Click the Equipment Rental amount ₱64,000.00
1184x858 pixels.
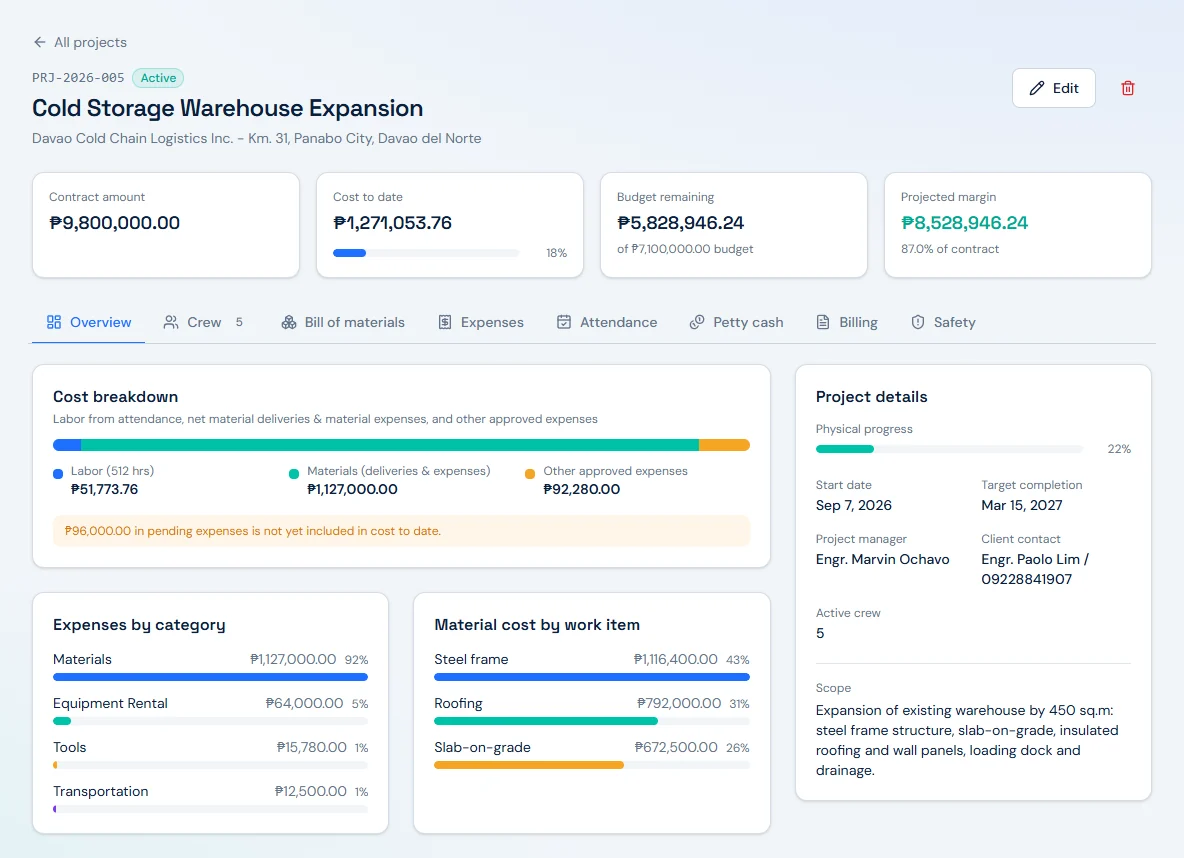(x=304, y=703)
